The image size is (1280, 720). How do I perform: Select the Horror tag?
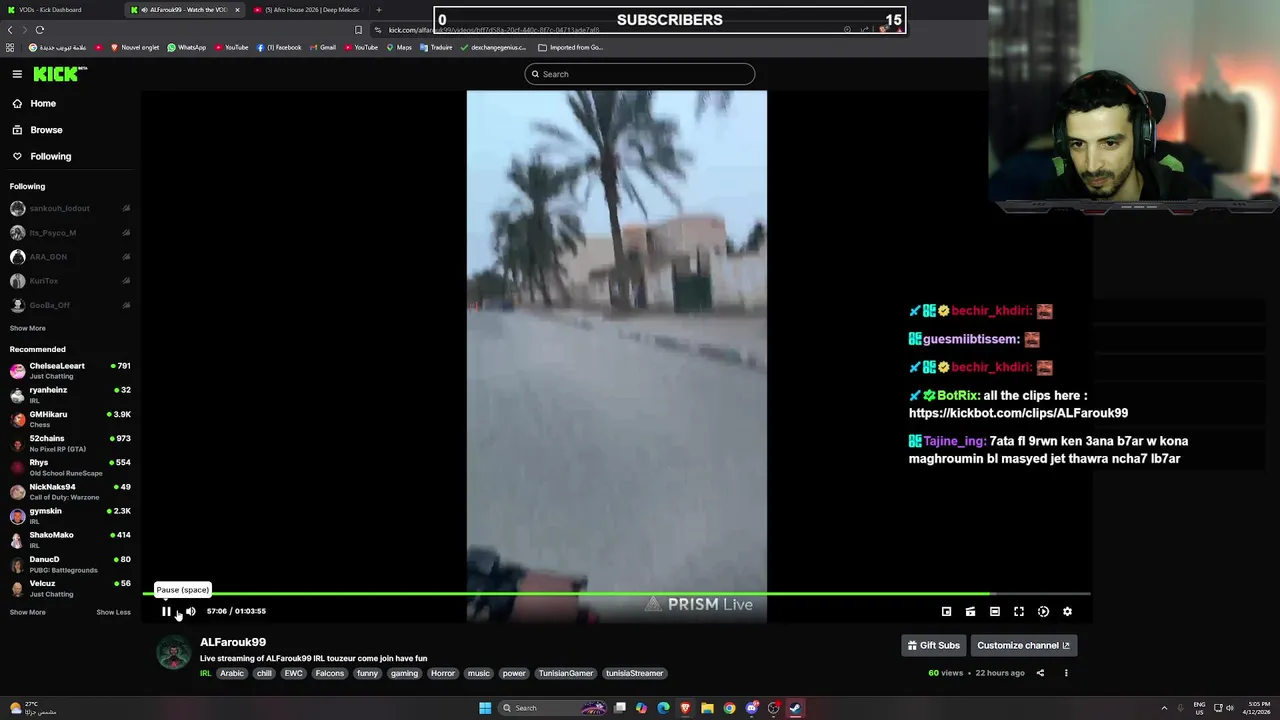point(443,673)
